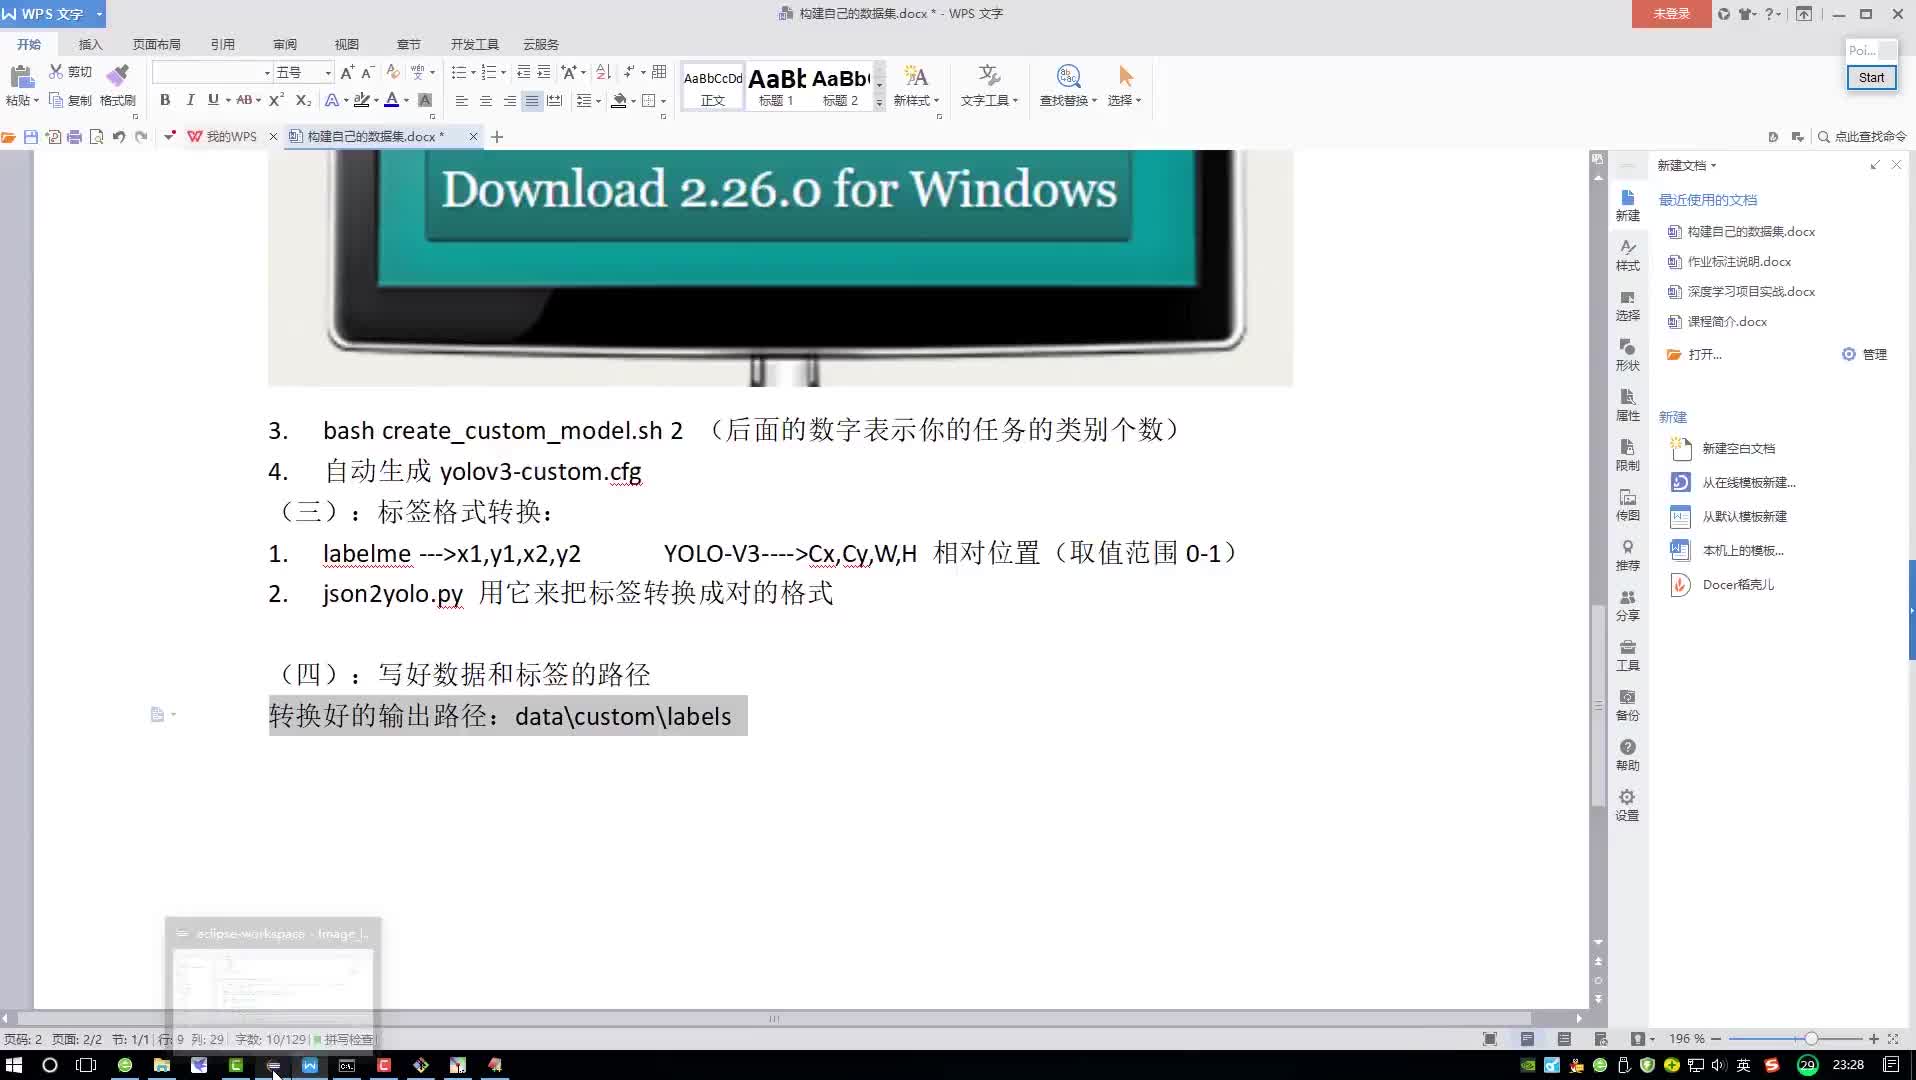Viewport: 1916px width, 1080px height.
Task: Click the Copy (复制) button
Action: 70,100
